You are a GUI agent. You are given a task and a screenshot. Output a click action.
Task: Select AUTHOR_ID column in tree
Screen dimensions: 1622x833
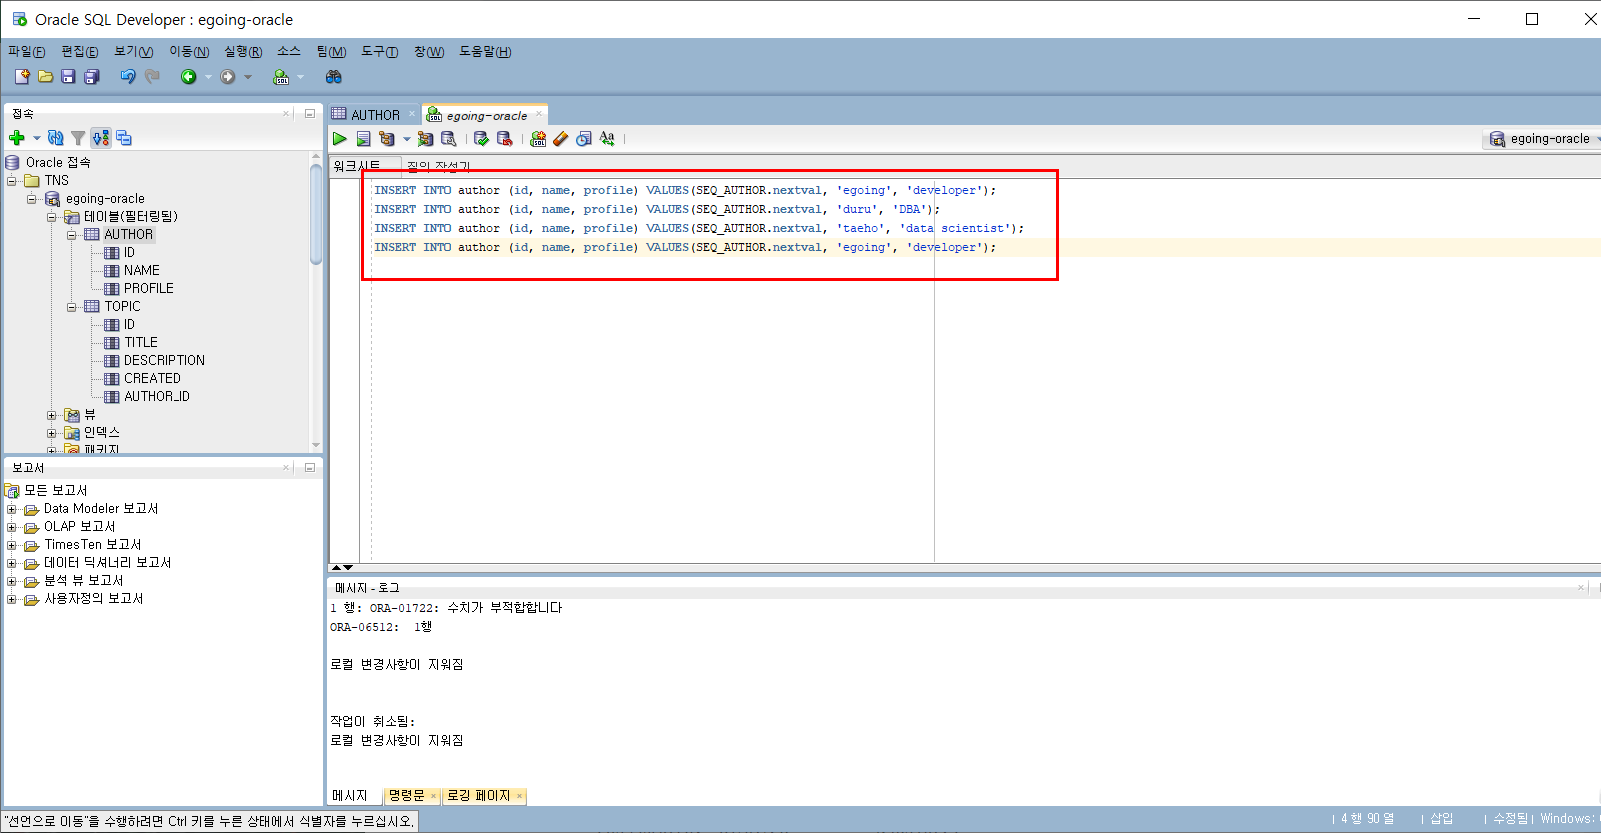click(156, 397)
